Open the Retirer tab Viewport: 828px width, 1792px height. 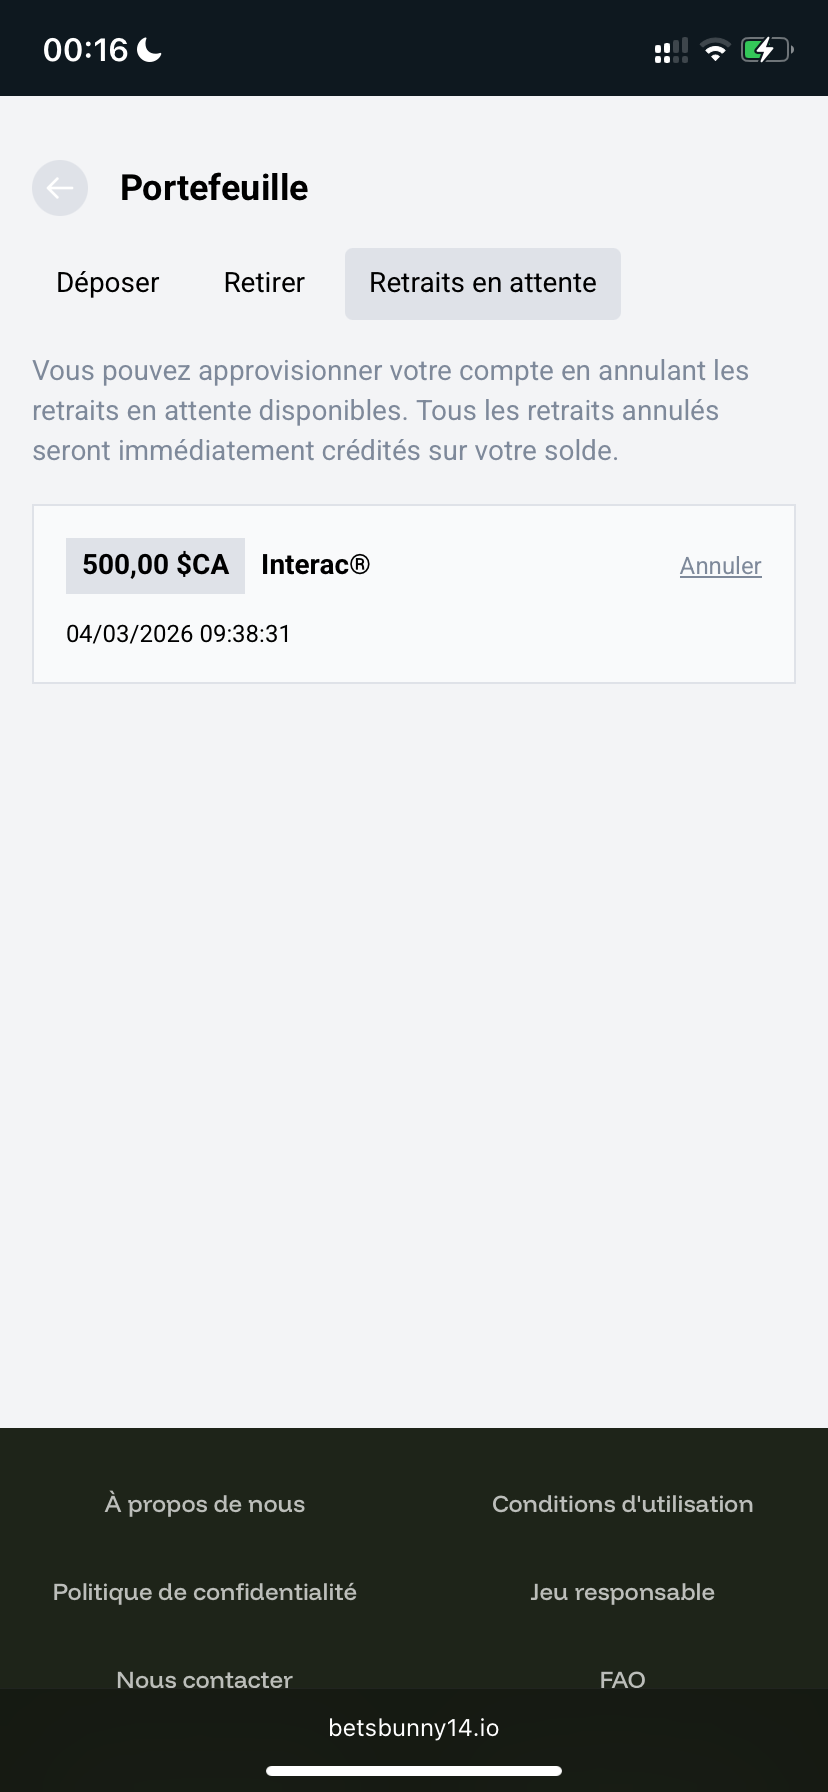pyautogui.click(x=264, y=283)
